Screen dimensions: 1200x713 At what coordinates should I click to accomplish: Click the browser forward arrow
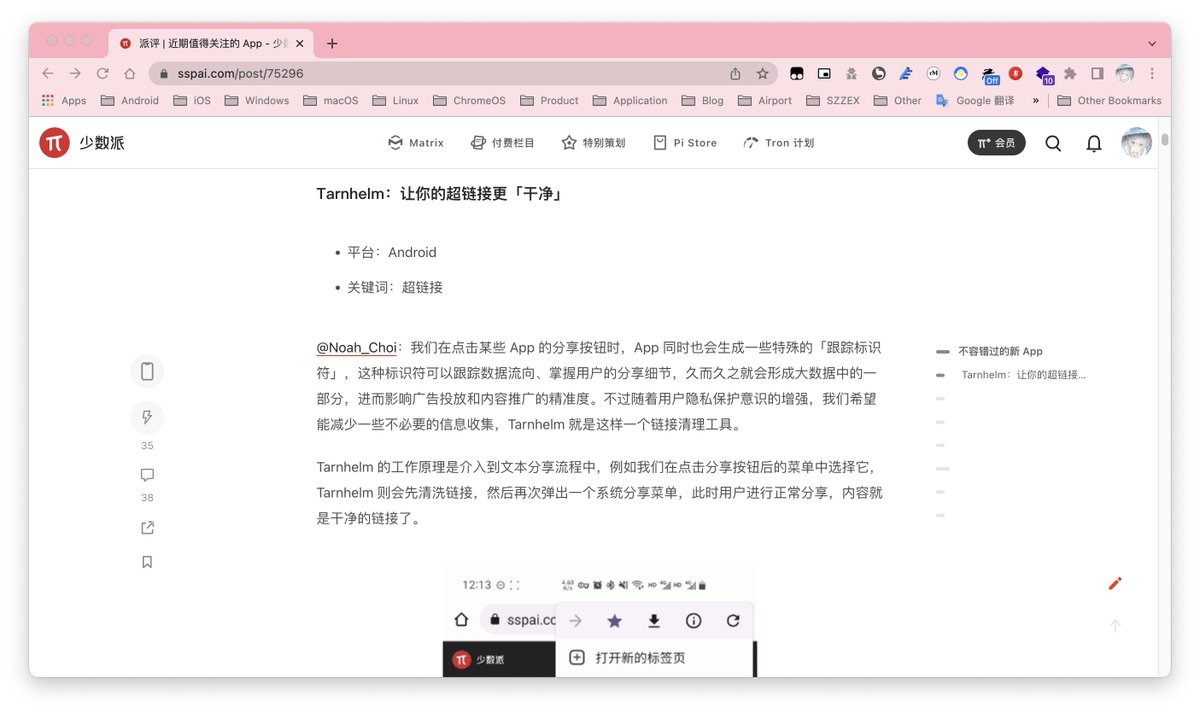(75, 73)
